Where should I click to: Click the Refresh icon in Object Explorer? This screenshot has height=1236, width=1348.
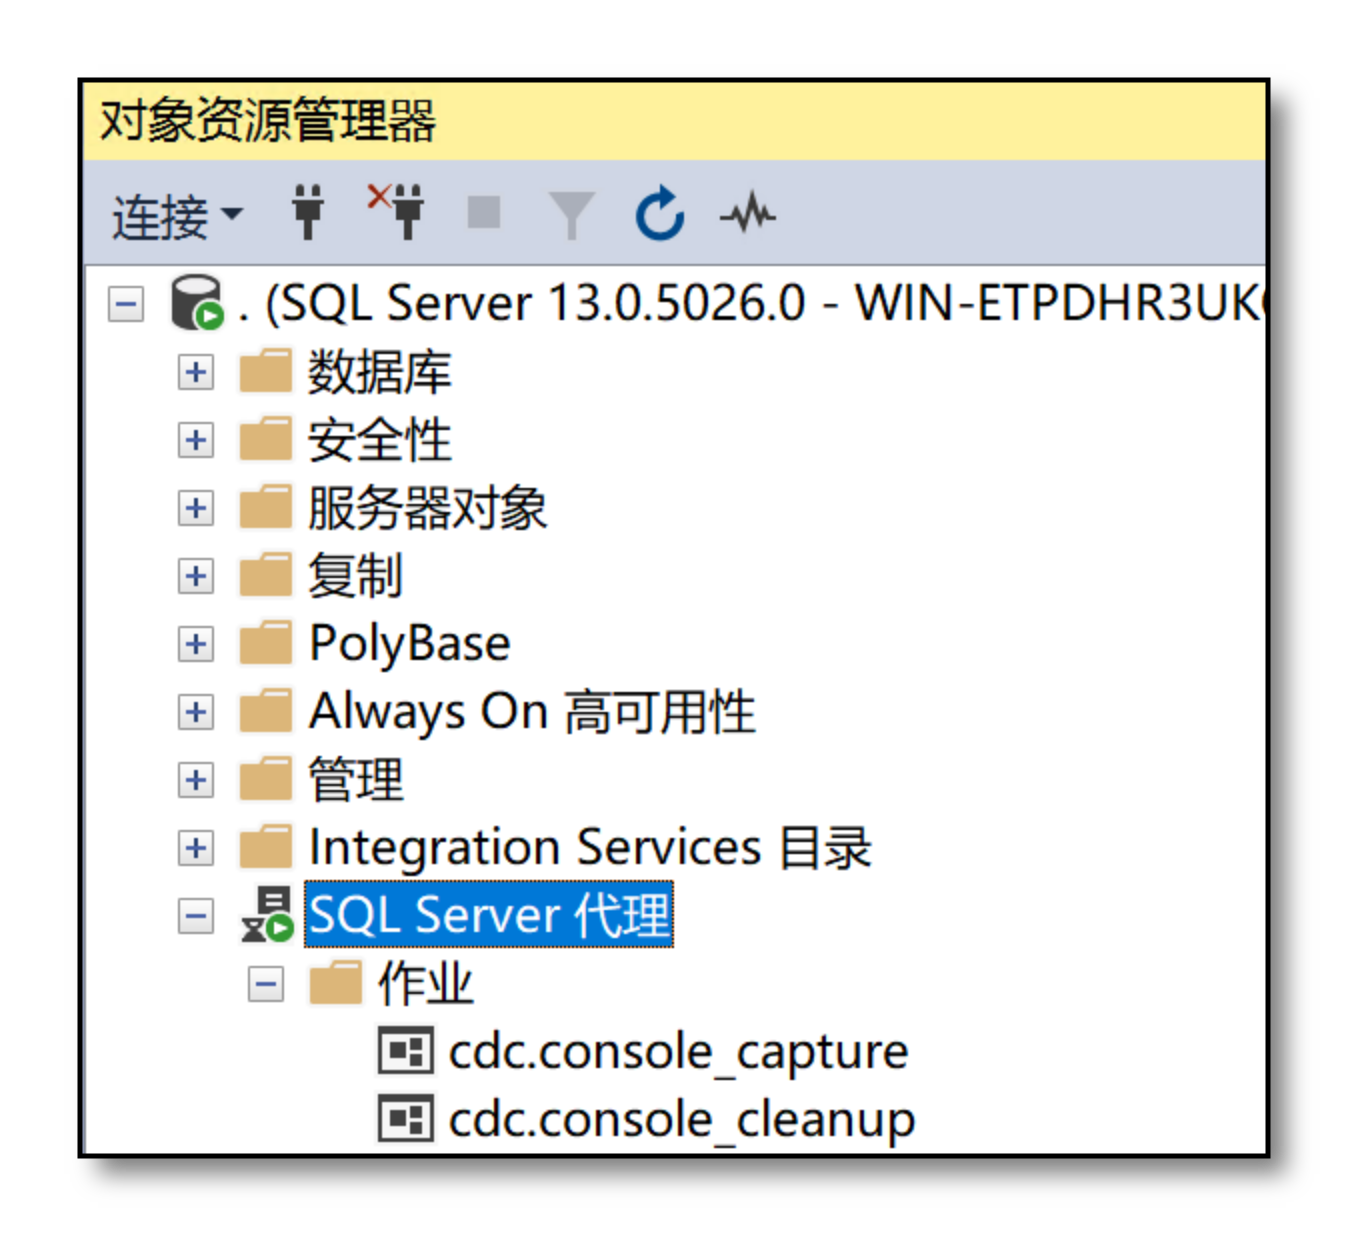(x=659, y=212)
